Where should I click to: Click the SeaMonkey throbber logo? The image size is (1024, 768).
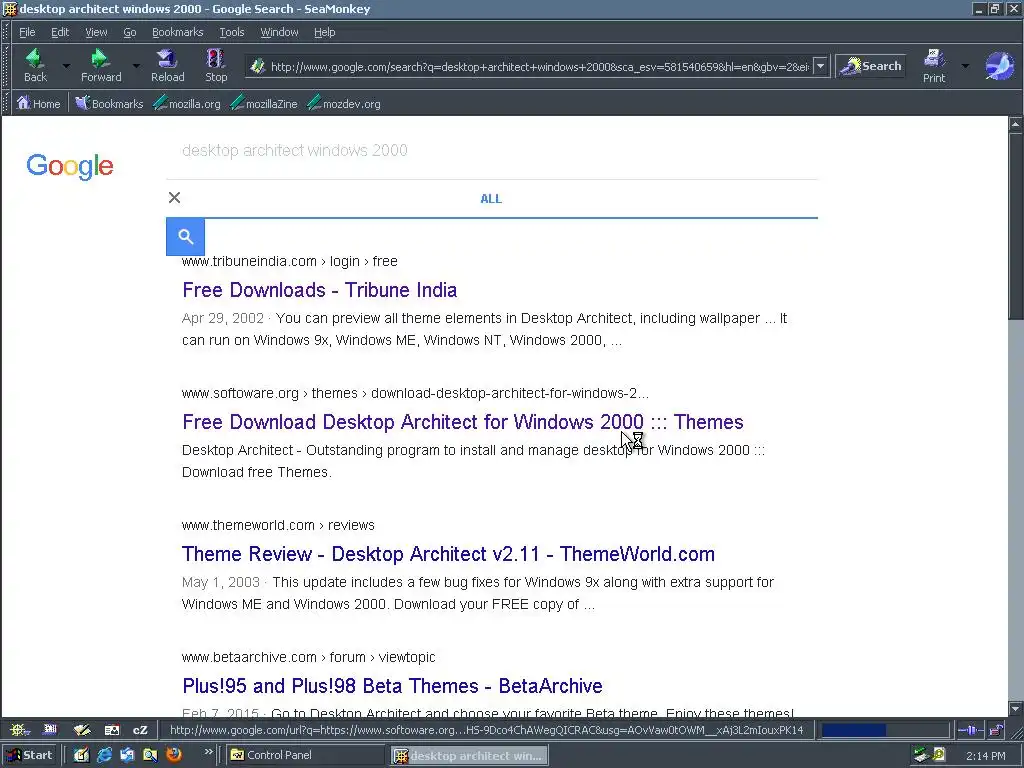(x=999, y=66)
